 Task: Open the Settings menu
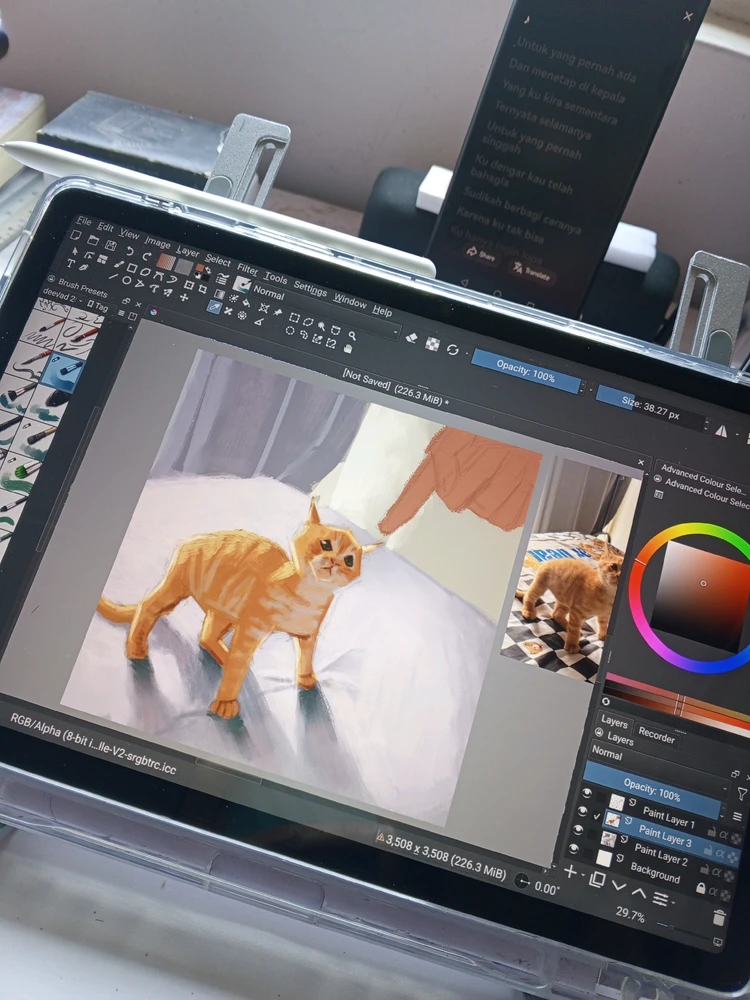tap(310, 289)
